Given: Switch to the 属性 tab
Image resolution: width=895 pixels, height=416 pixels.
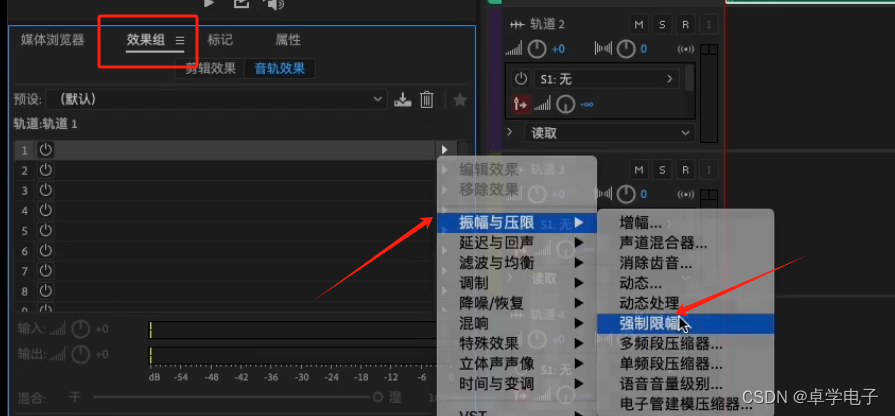Looking at the screenshot, I should point(288,40).
